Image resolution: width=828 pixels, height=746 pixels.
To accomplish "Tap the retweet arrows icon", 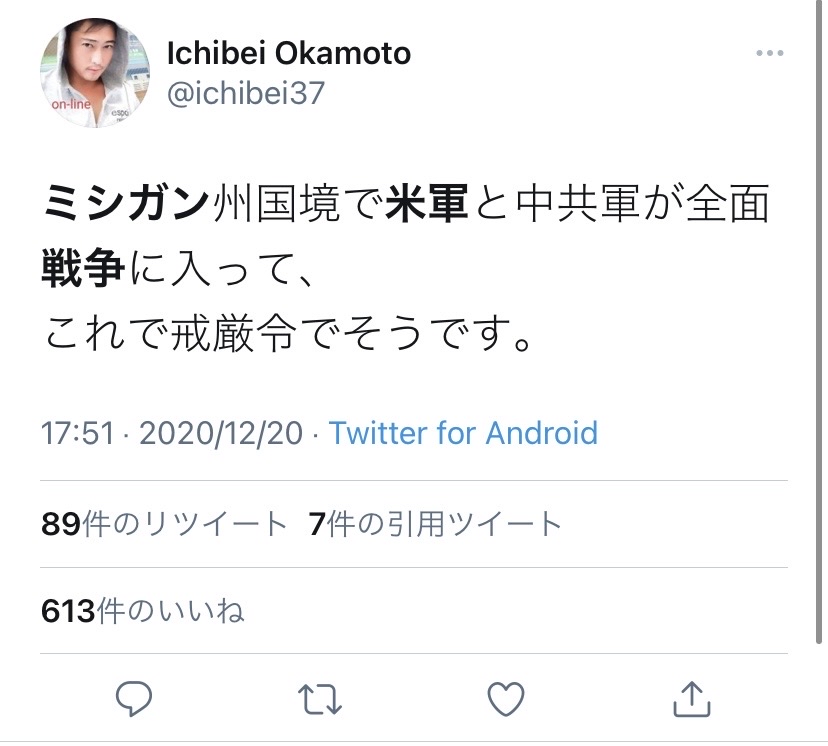I will 320,698.
